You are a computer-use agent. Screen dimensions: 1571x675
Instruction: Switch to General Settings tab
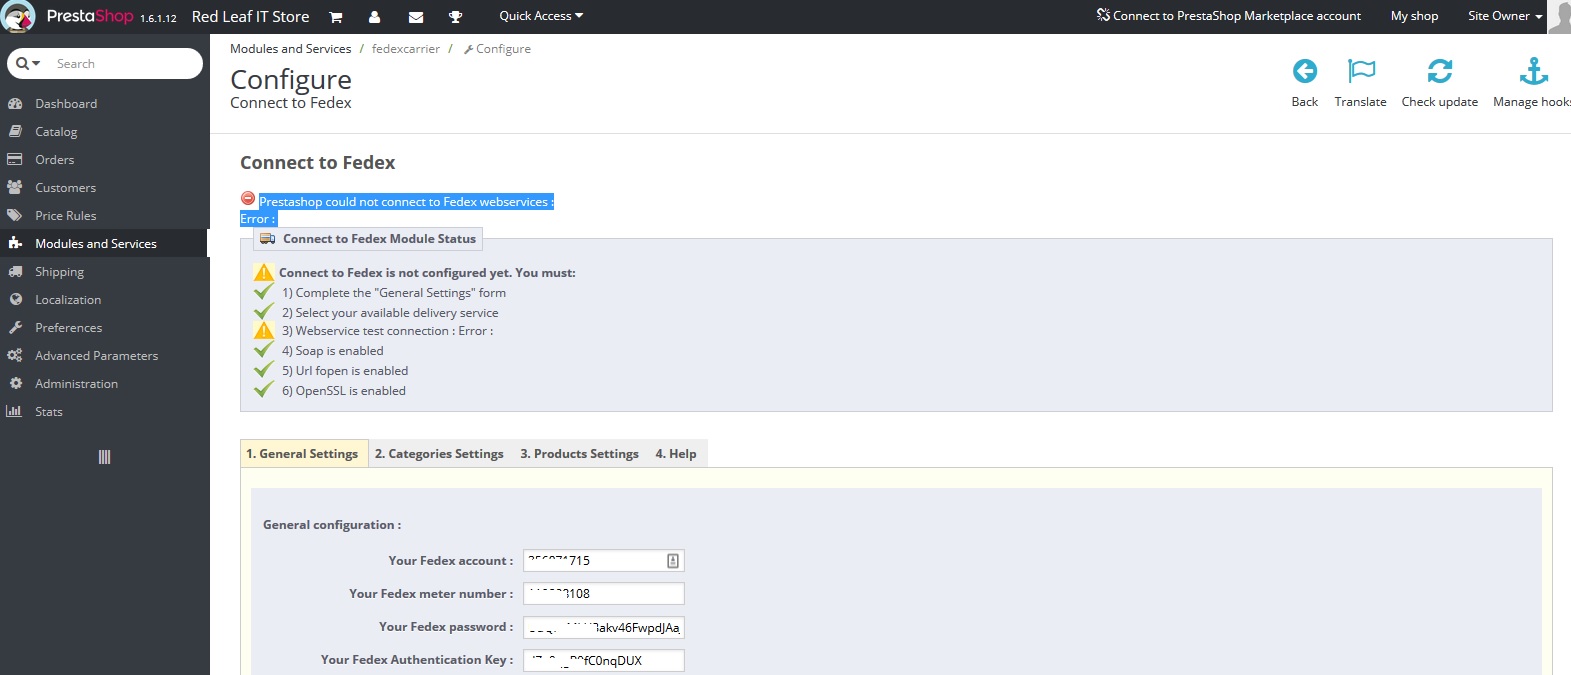305,454
